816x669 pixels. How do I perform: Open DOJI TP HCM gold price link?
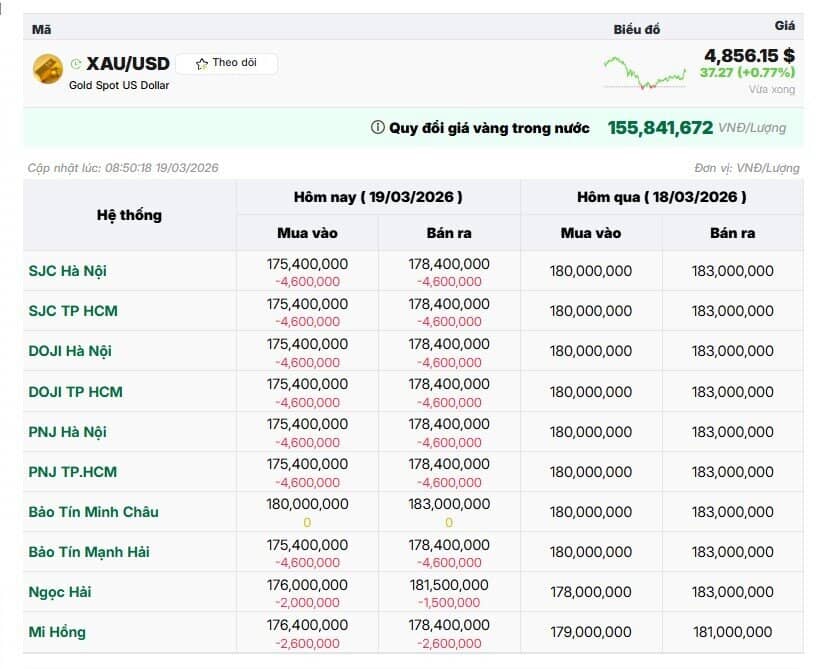click(75, 392)
